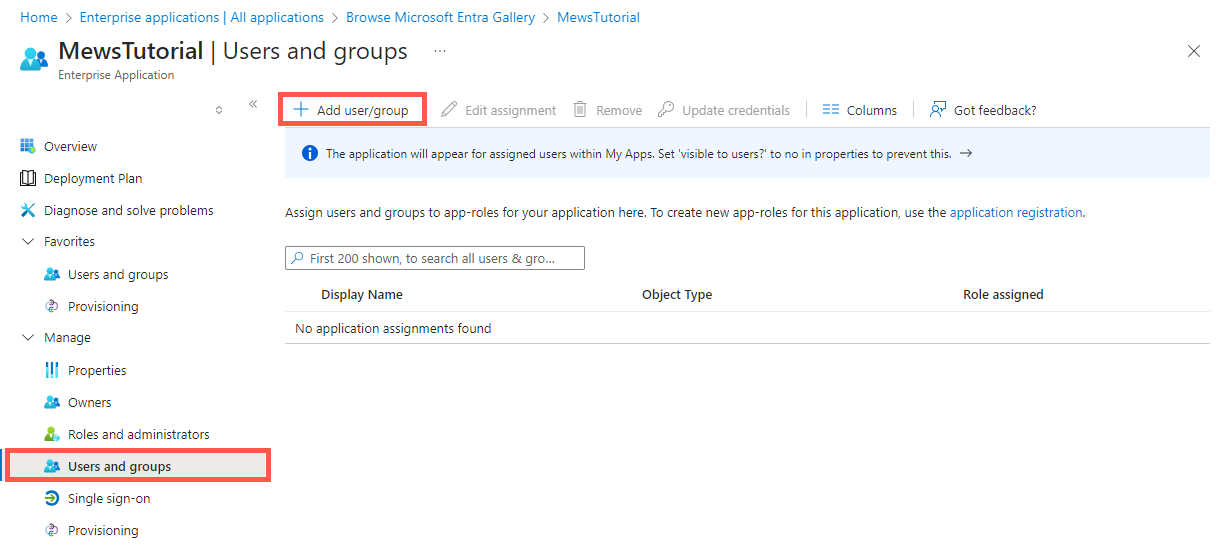Open Owners under Manage
Viewport: 1228px width, 546px height.
point(90,402)
